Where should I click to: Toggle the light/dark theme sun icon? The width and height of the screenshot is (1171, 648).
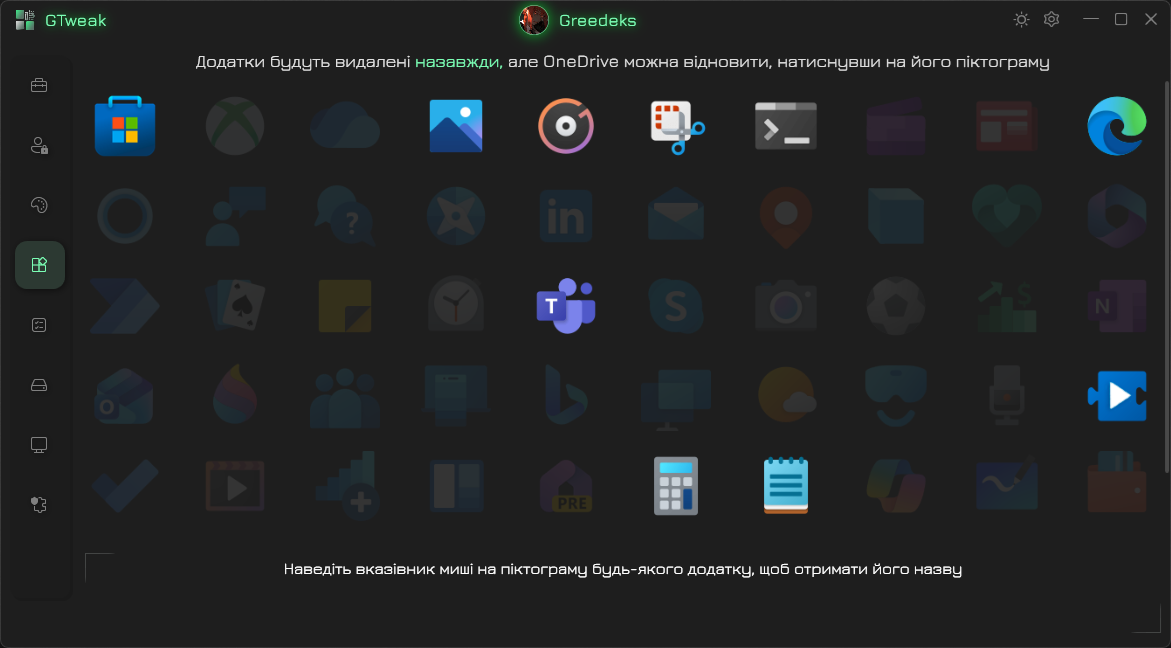1021,20
